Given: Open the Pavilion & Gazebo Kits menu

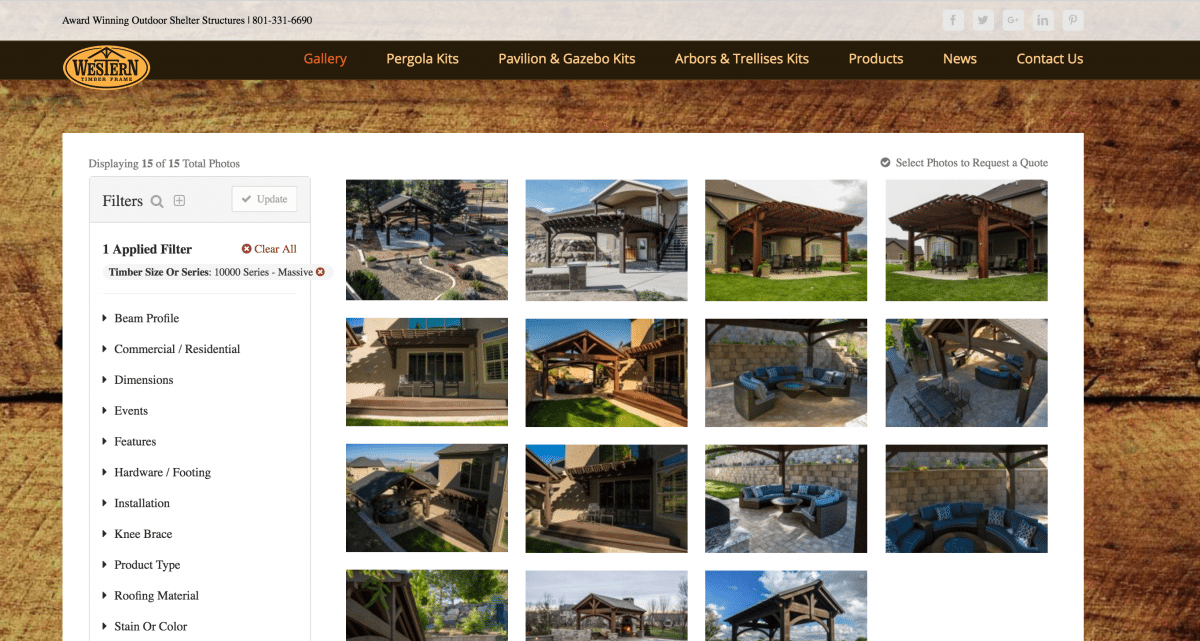Looking at the screenshot, I should (567, 59).
